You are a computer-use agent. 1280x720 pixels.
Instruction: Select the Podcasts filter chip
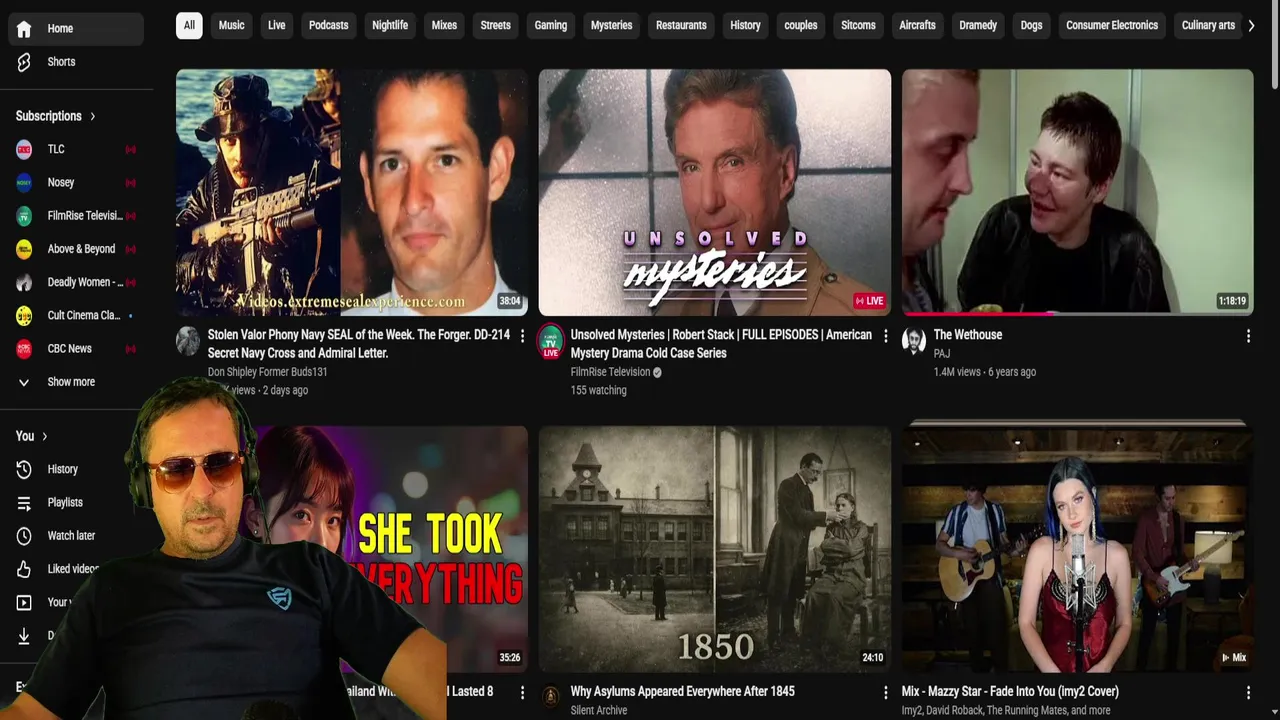328,25
